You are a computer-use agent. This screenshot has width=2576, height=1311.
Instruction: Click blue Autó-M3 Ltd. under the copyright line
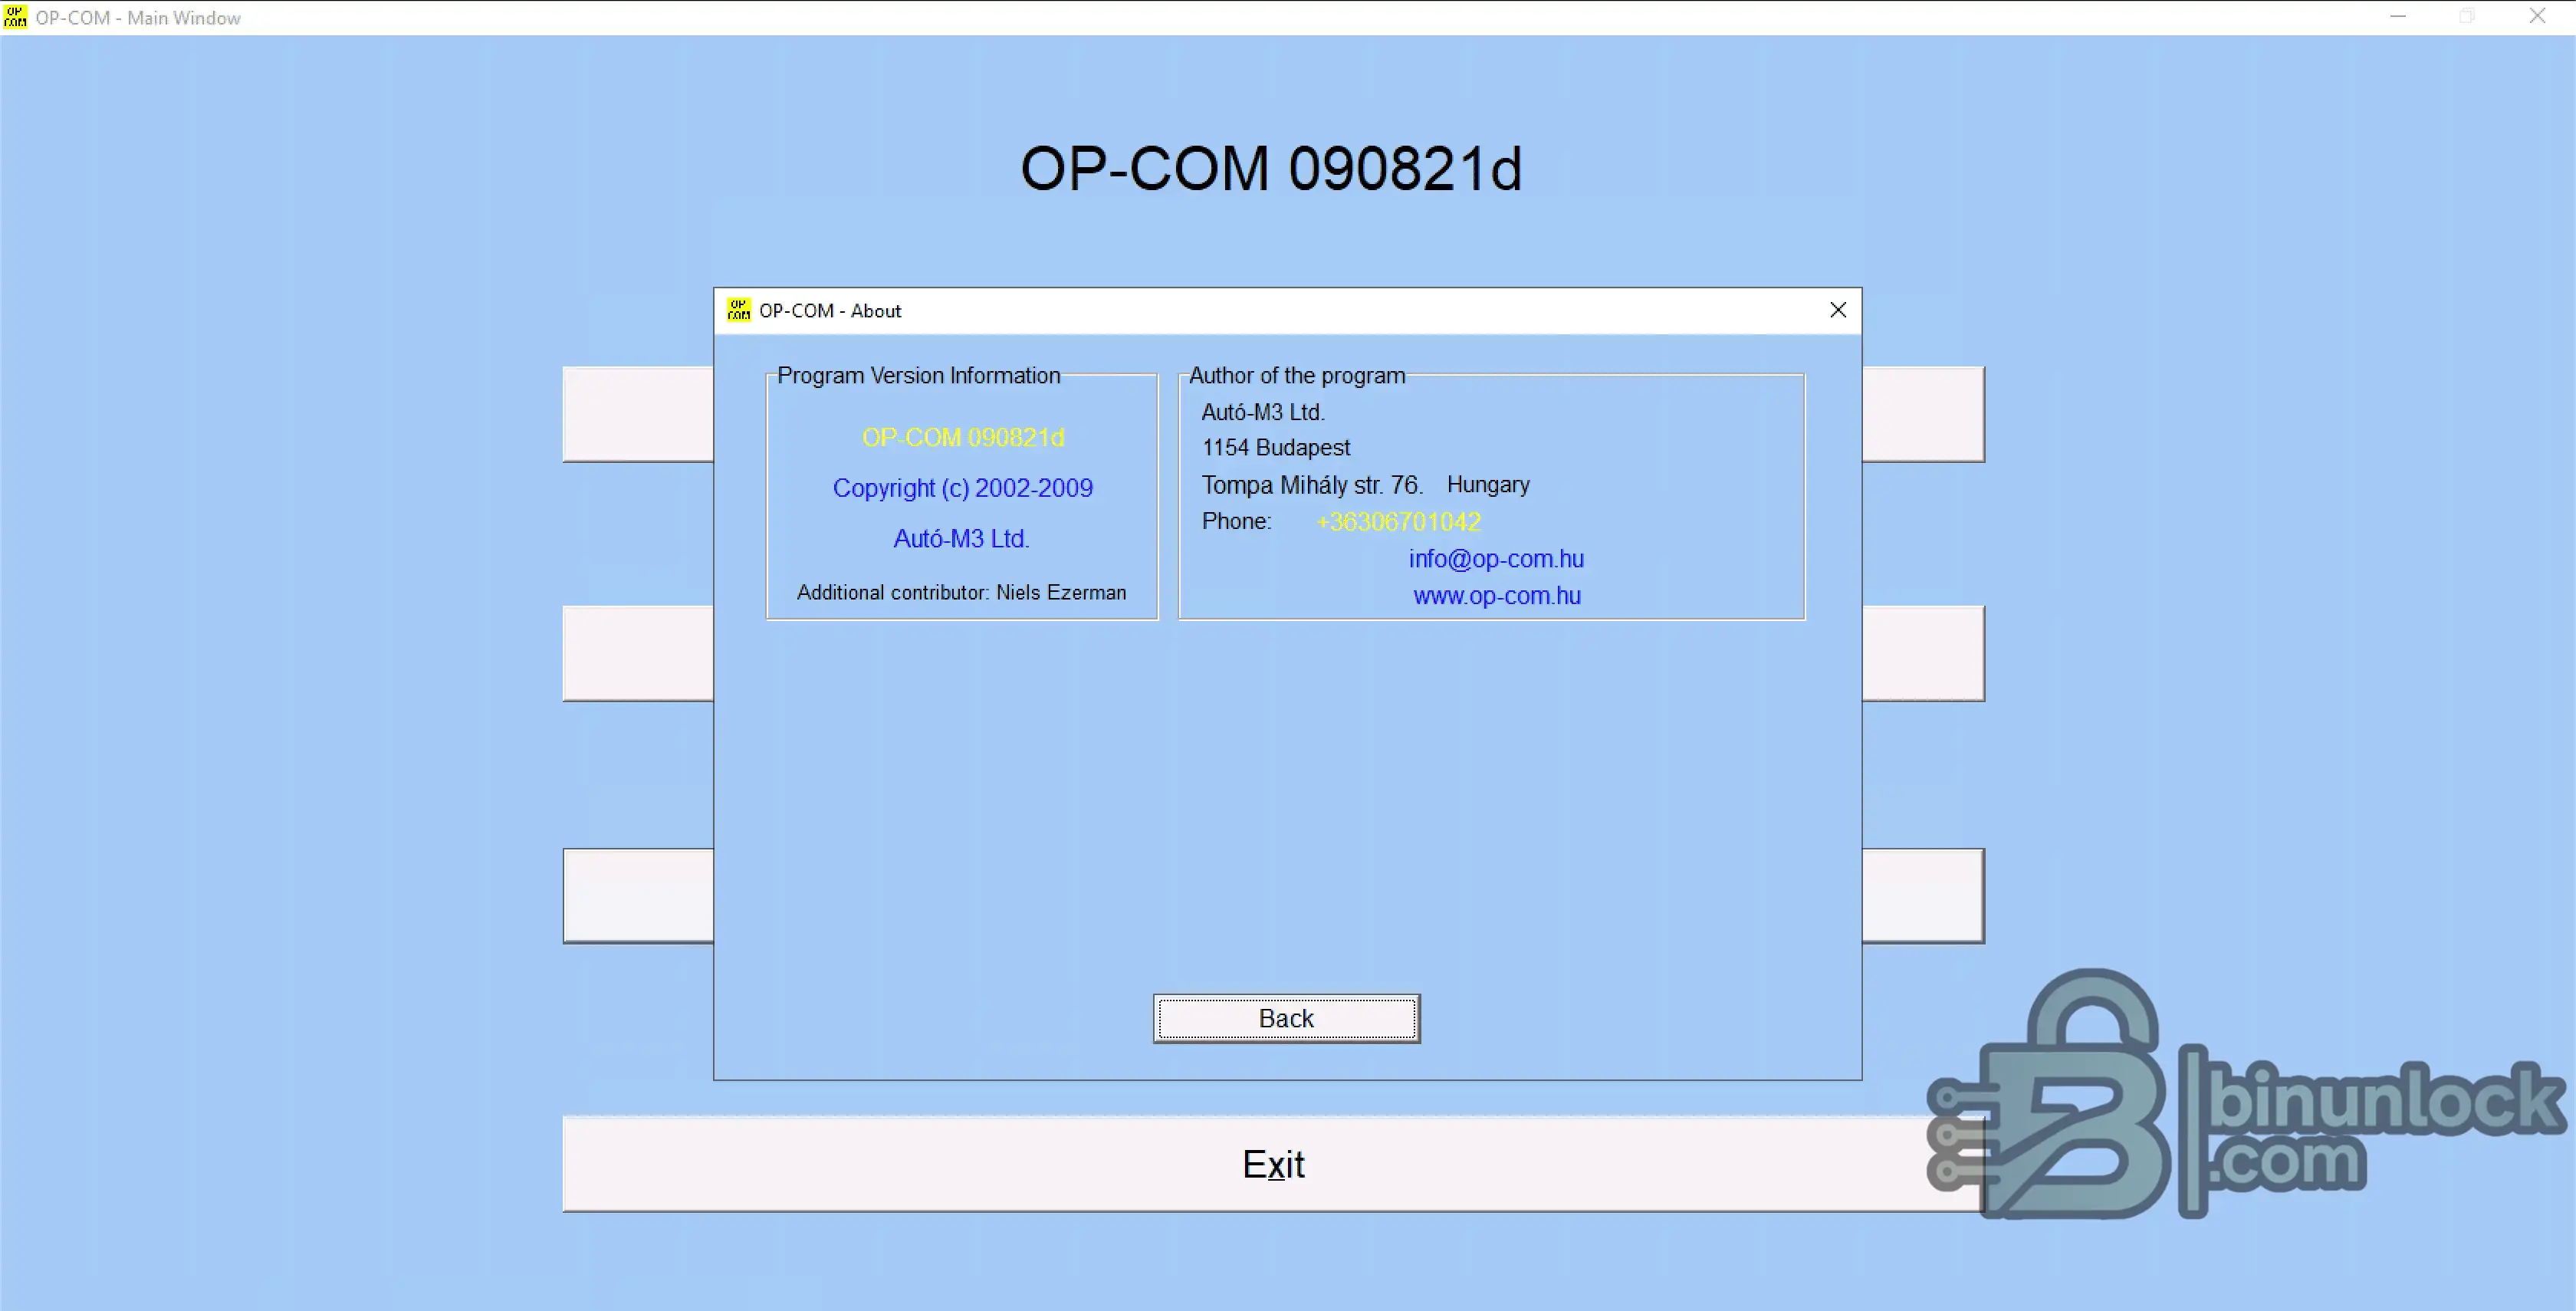point(961,539)
